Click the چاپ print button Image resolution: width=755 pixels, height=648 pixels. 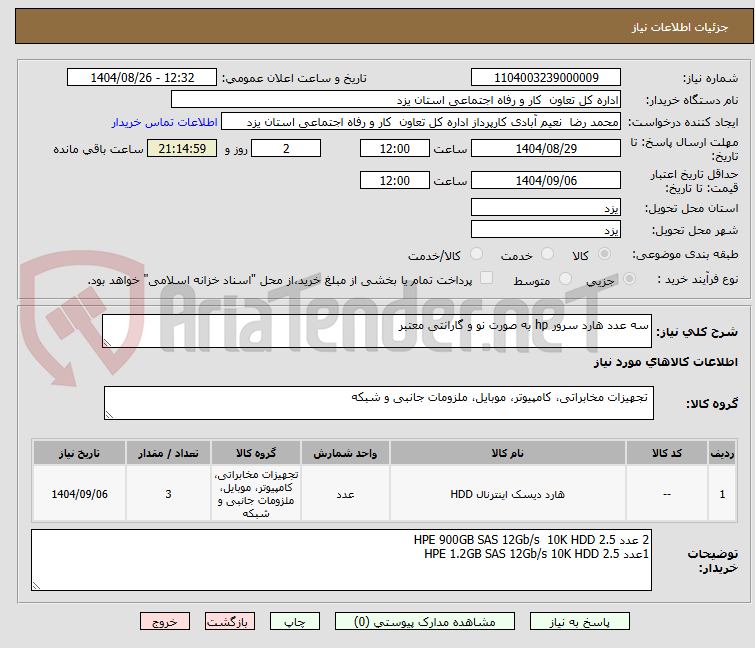click(x=295, y=622)
